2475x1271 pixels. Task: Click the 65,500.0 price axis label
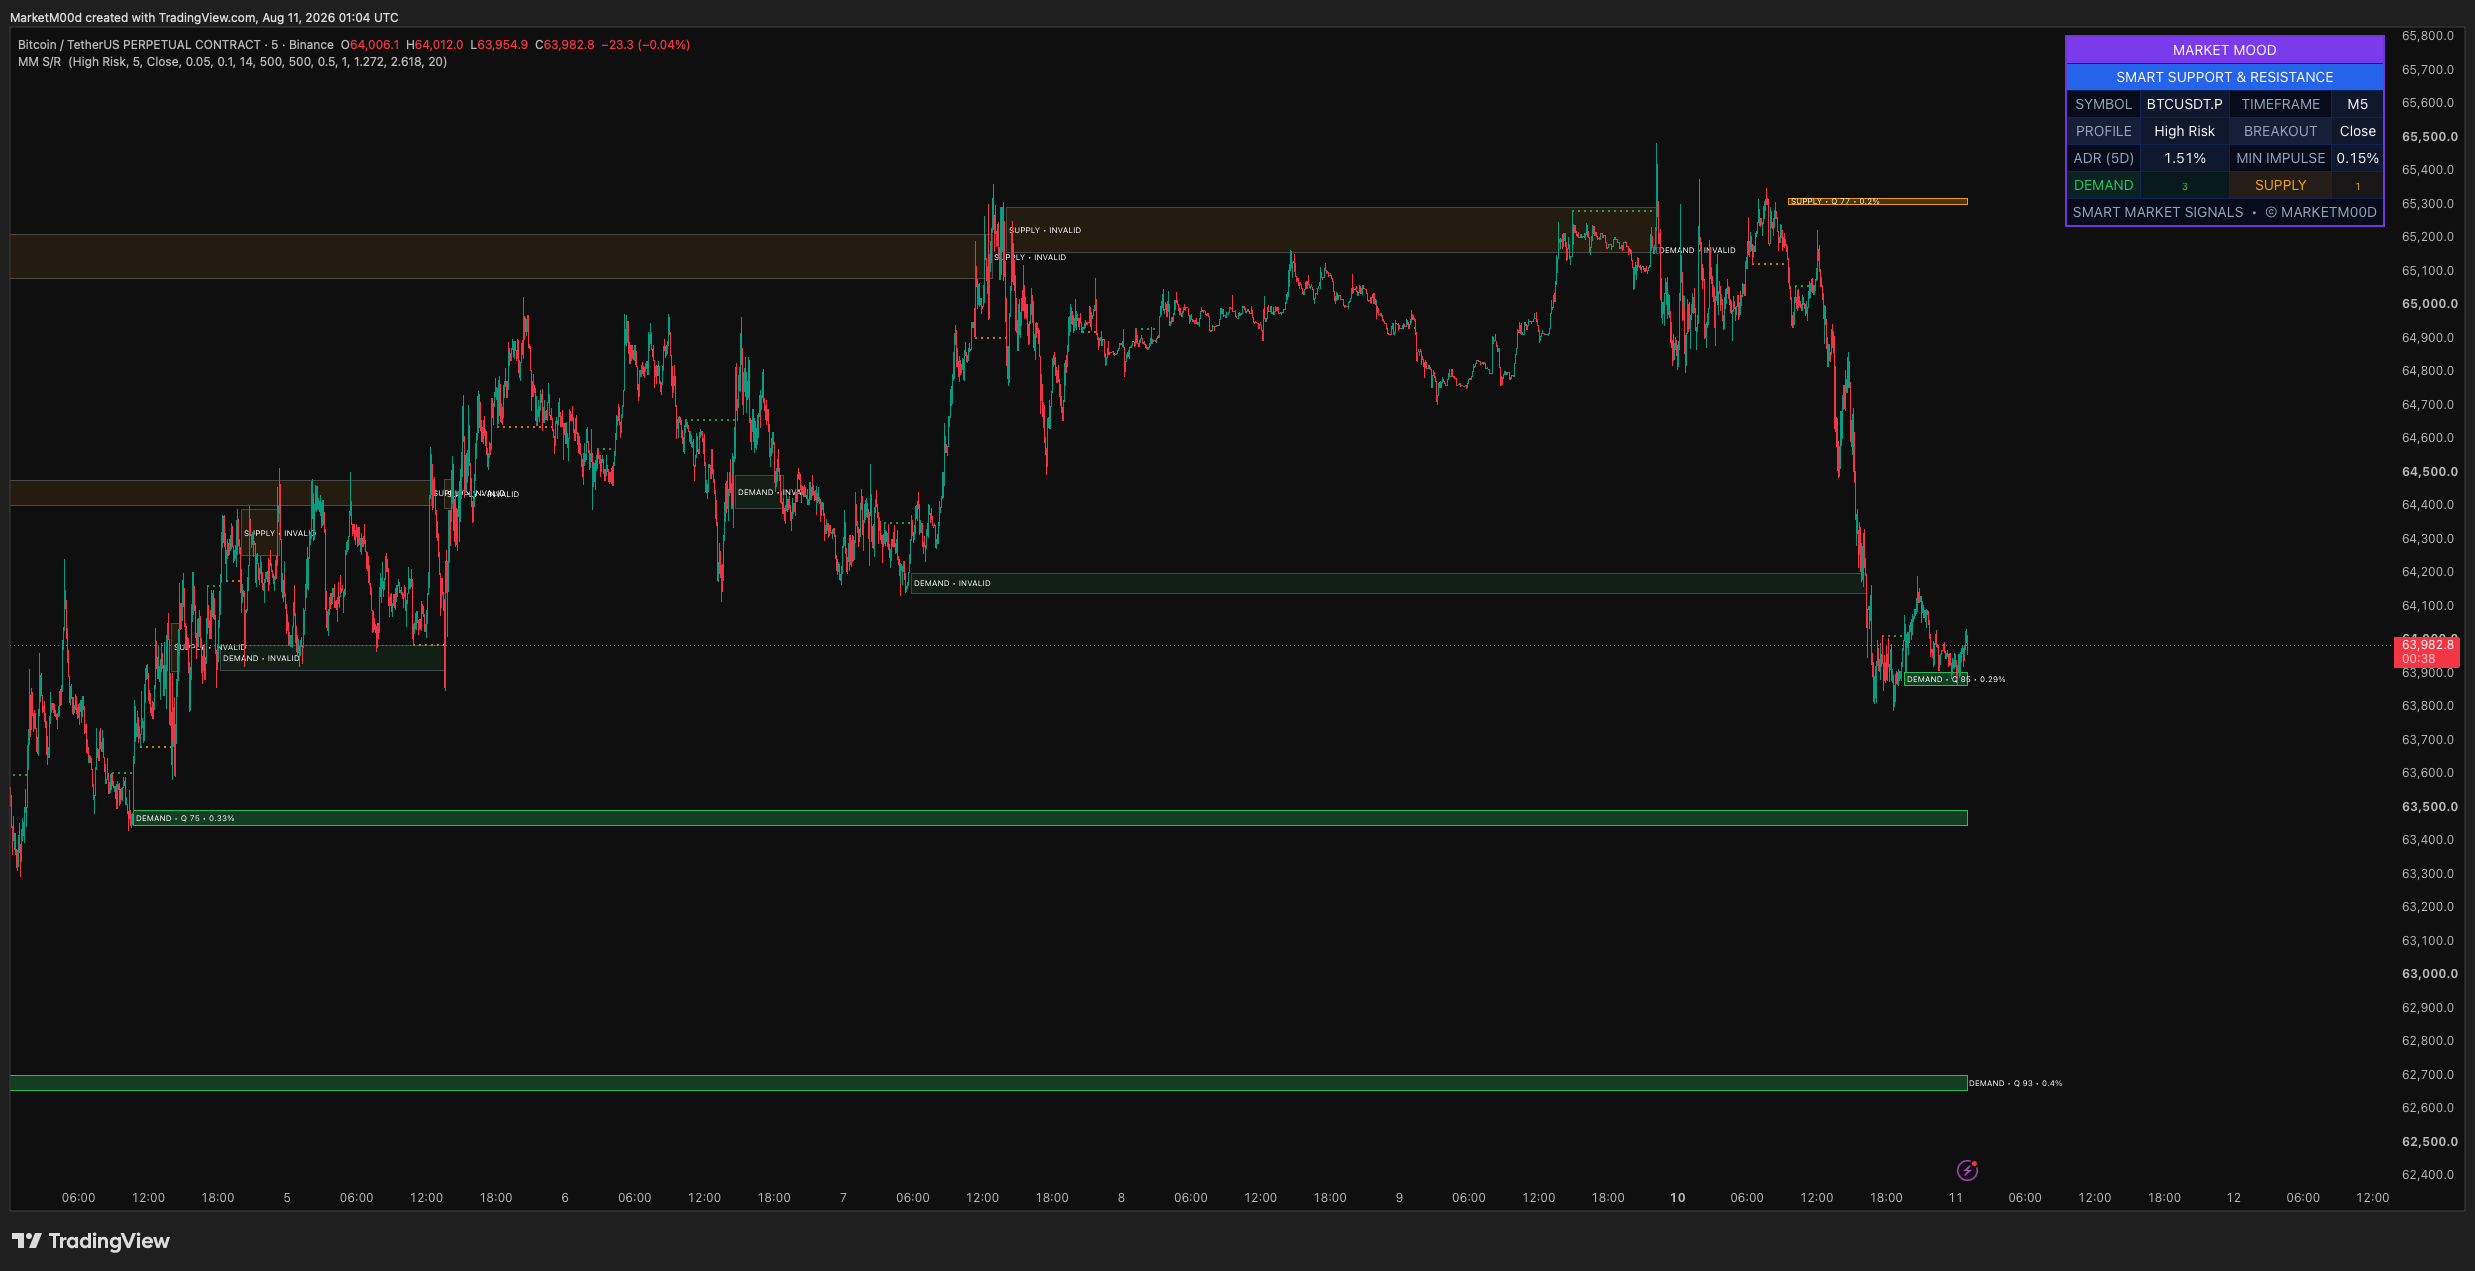pyautogui.click(x=2430, y=137)
